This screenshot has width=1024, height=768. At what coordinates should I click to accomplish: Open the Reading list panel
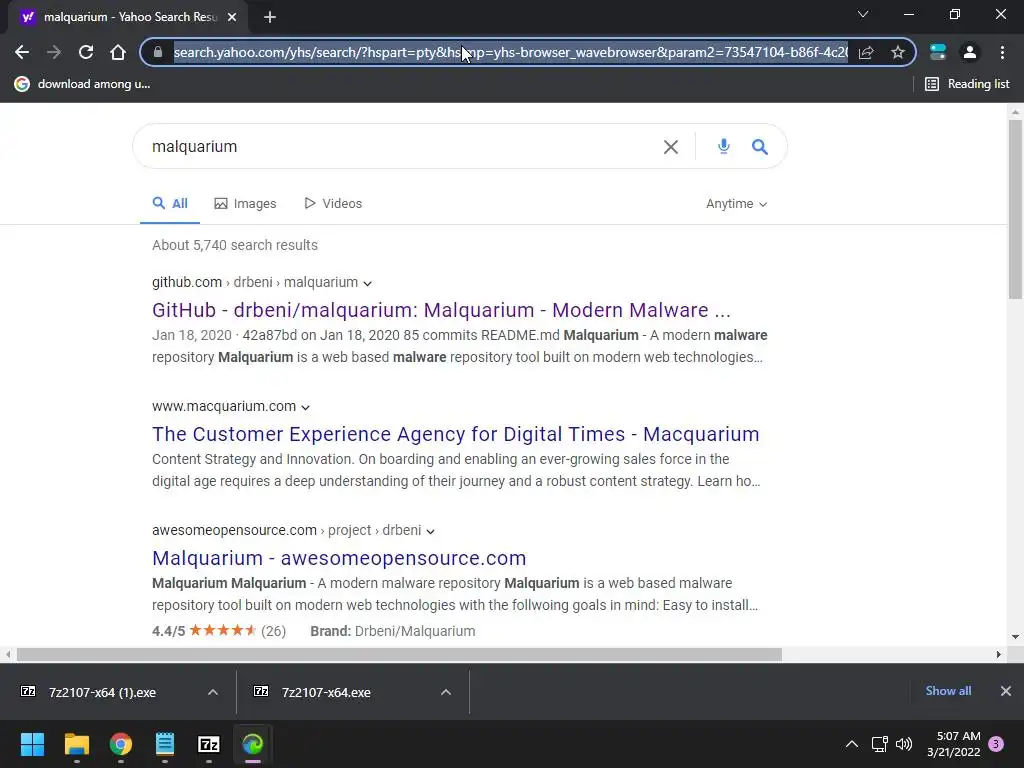967,84
